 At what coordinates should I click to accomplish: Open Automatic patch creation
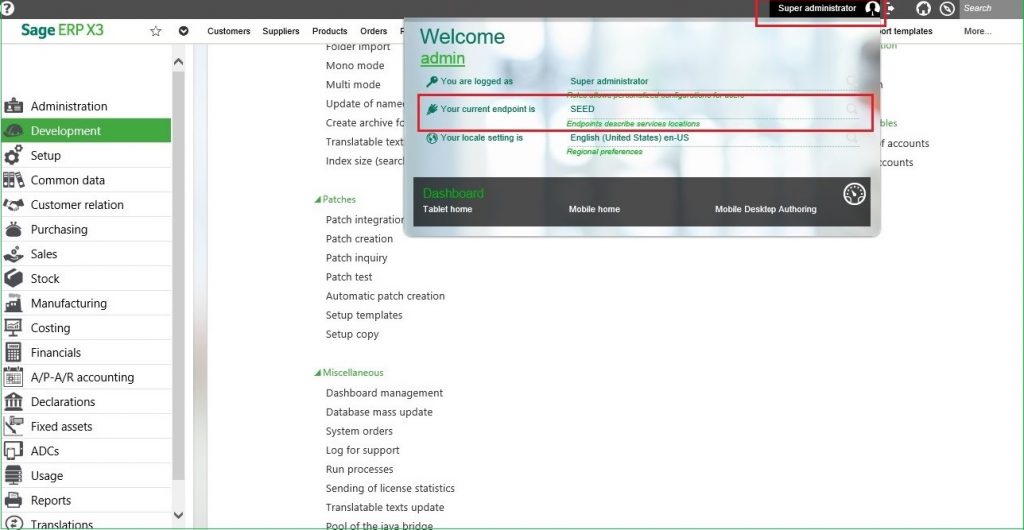pyautogui.click(x=385, y=296)
